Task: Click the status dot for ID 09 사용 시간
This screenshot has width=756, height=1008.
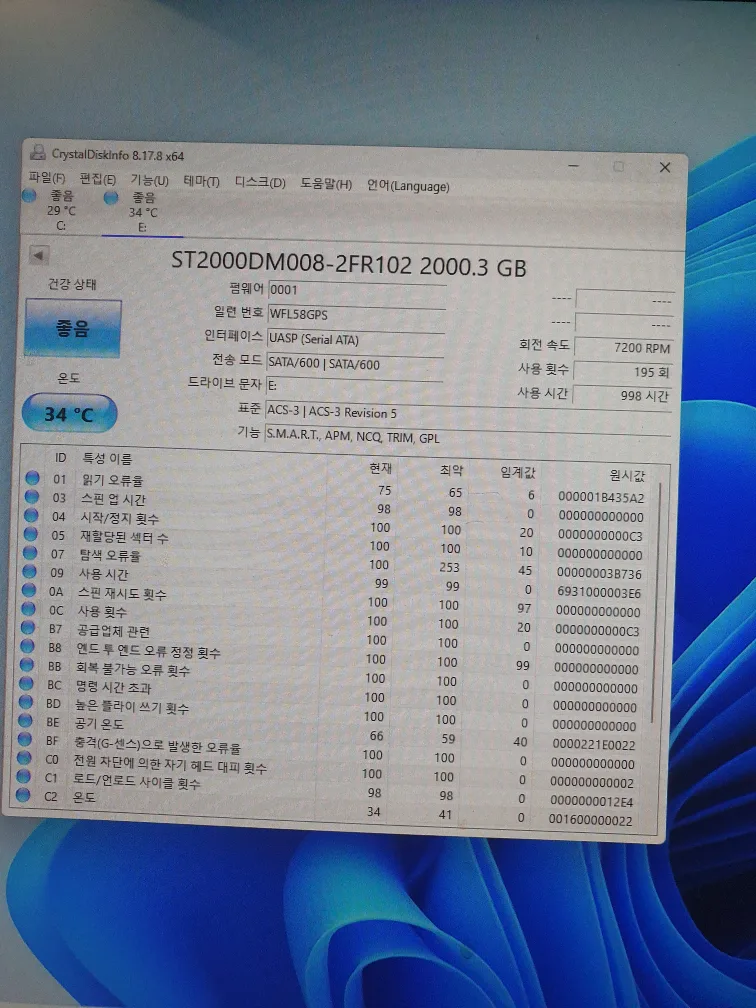Action: tap(29, 571)
